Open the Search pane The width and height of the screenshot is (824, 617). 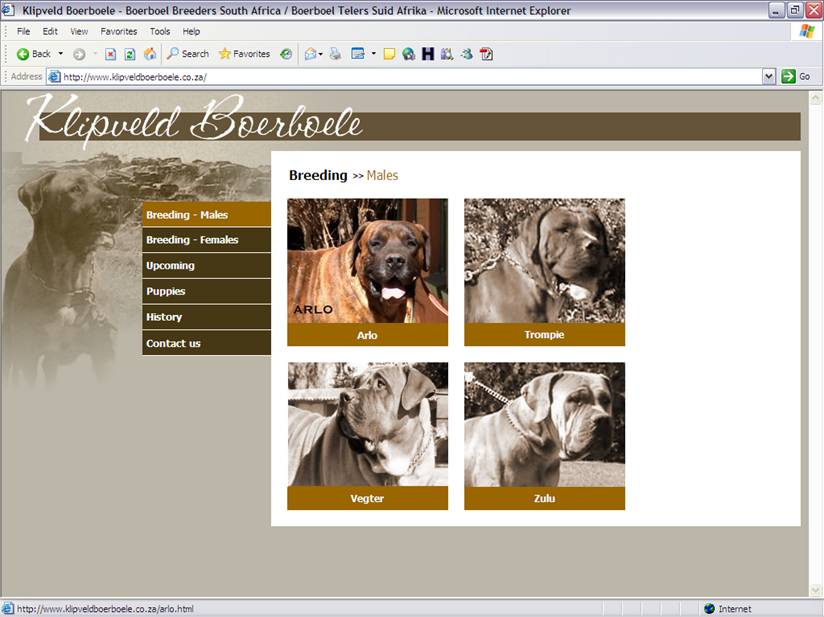coord(188,54)
